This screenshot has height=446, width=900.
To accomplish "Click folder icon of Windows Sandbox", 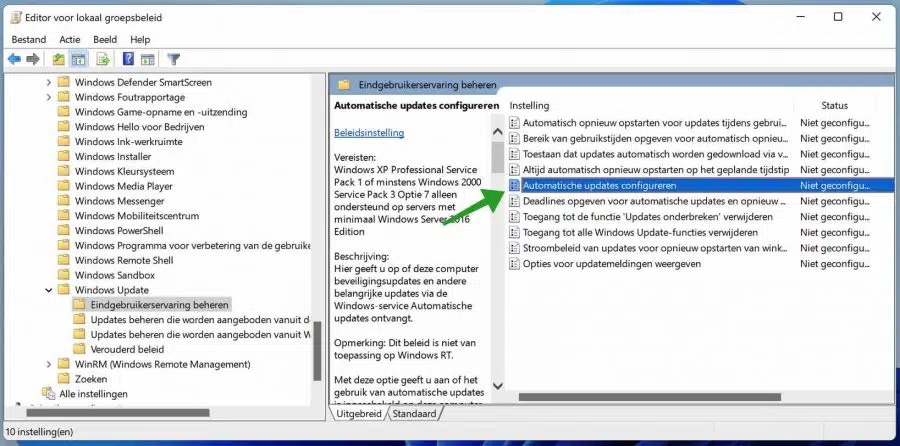I will pyautogui.click(x=64, y=275).
